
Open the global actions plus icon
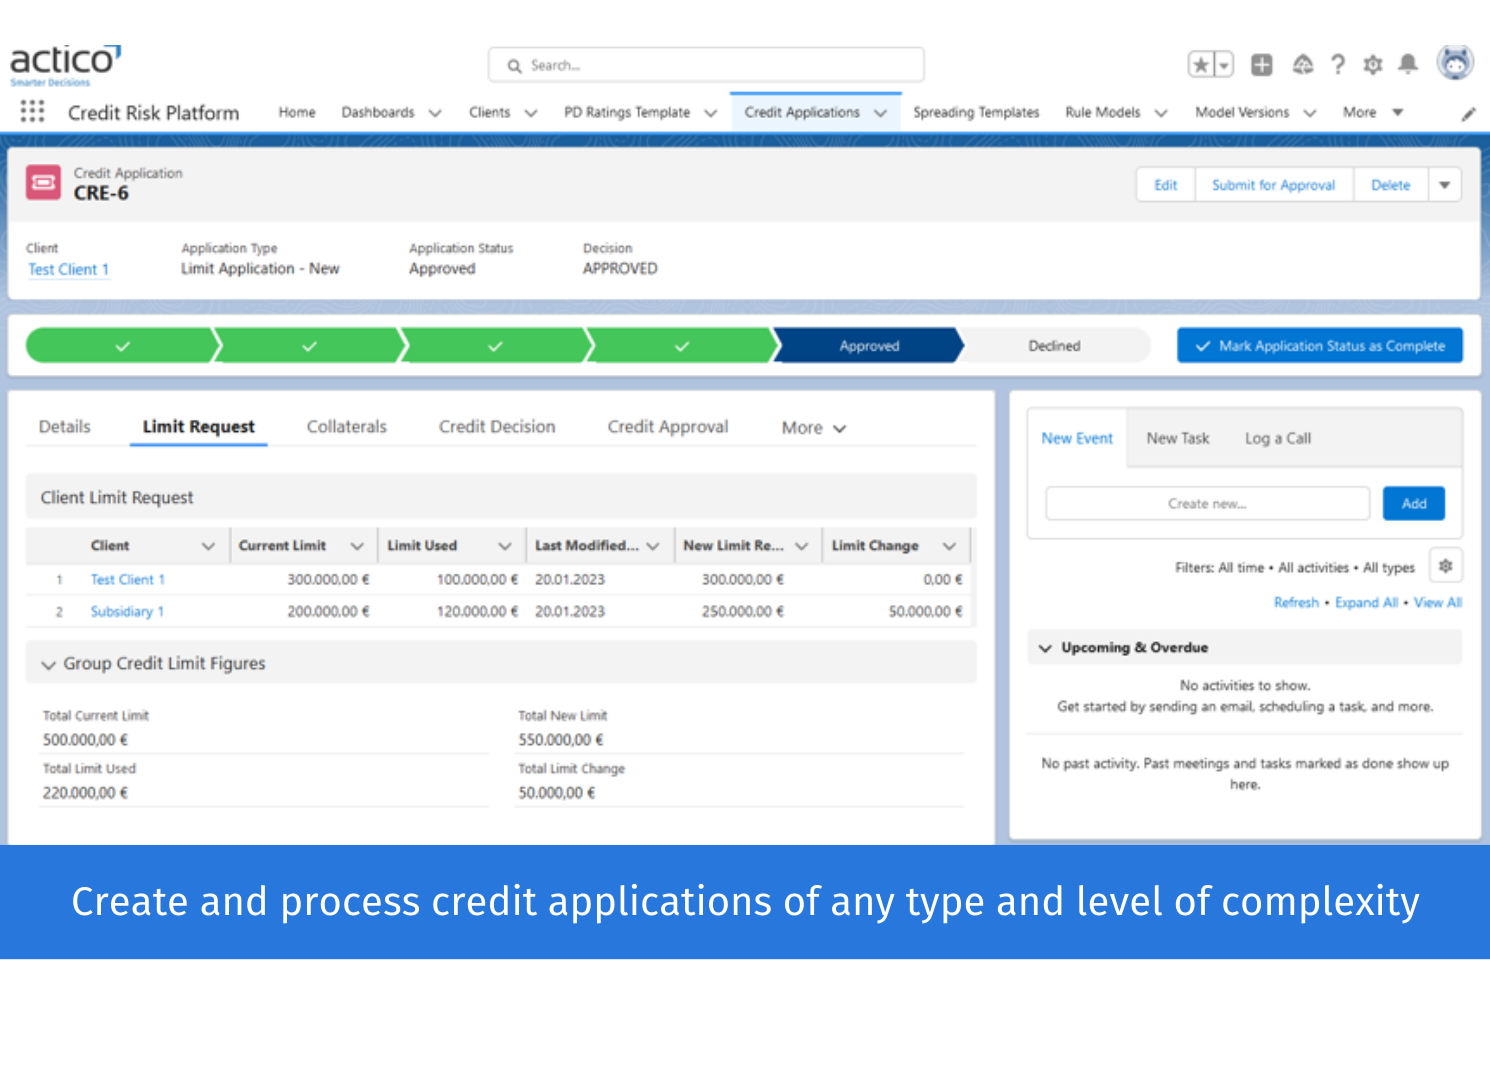coord(1261,63)
